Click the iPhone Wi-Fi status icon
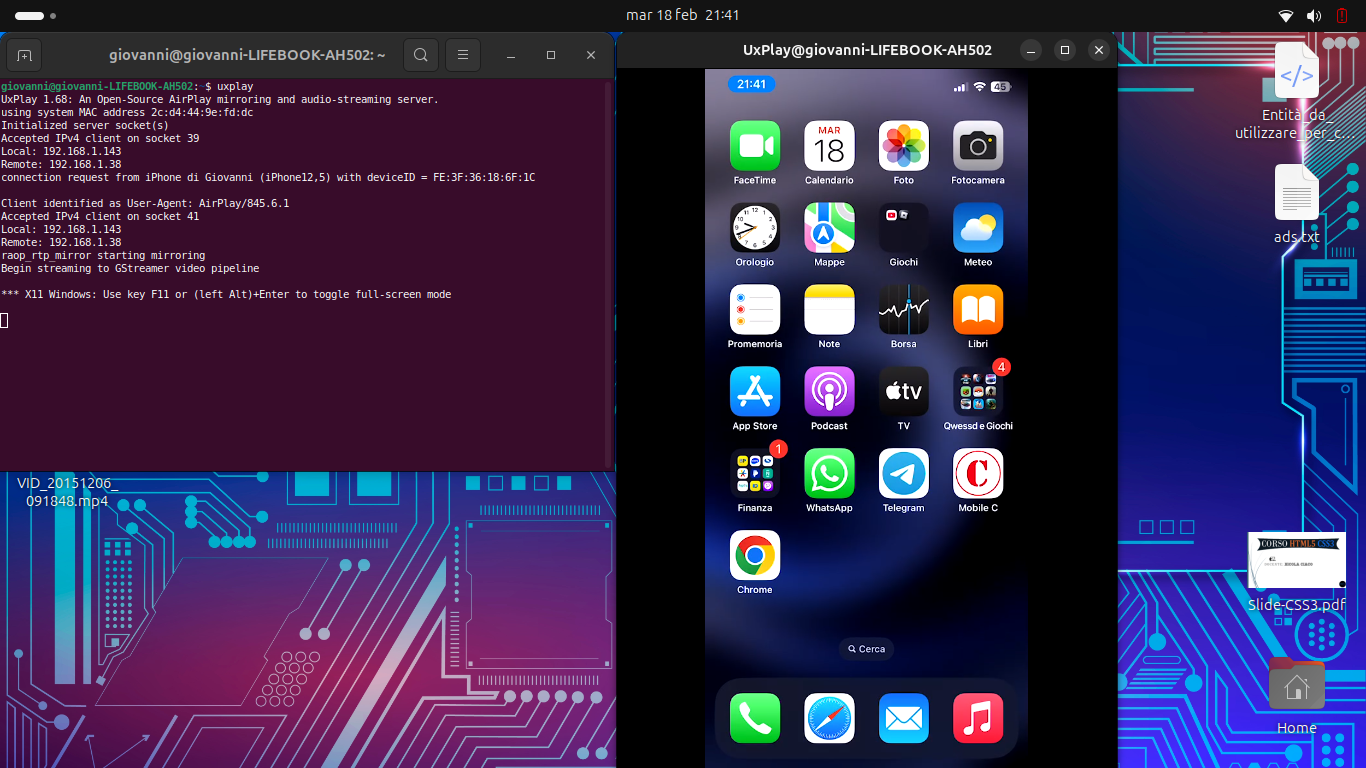The height and width of the screenshot is (768, 1366). [980, 87]
